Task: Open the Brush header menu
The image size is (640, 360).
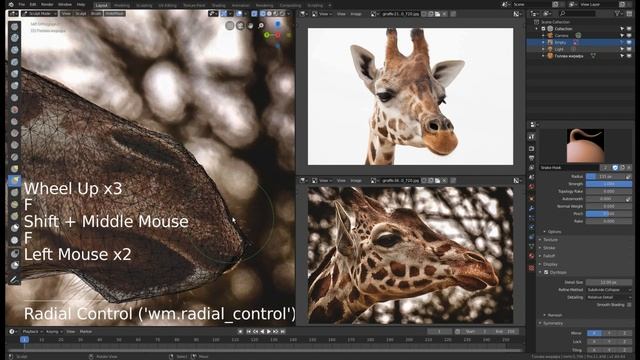Action: (96, 13)
